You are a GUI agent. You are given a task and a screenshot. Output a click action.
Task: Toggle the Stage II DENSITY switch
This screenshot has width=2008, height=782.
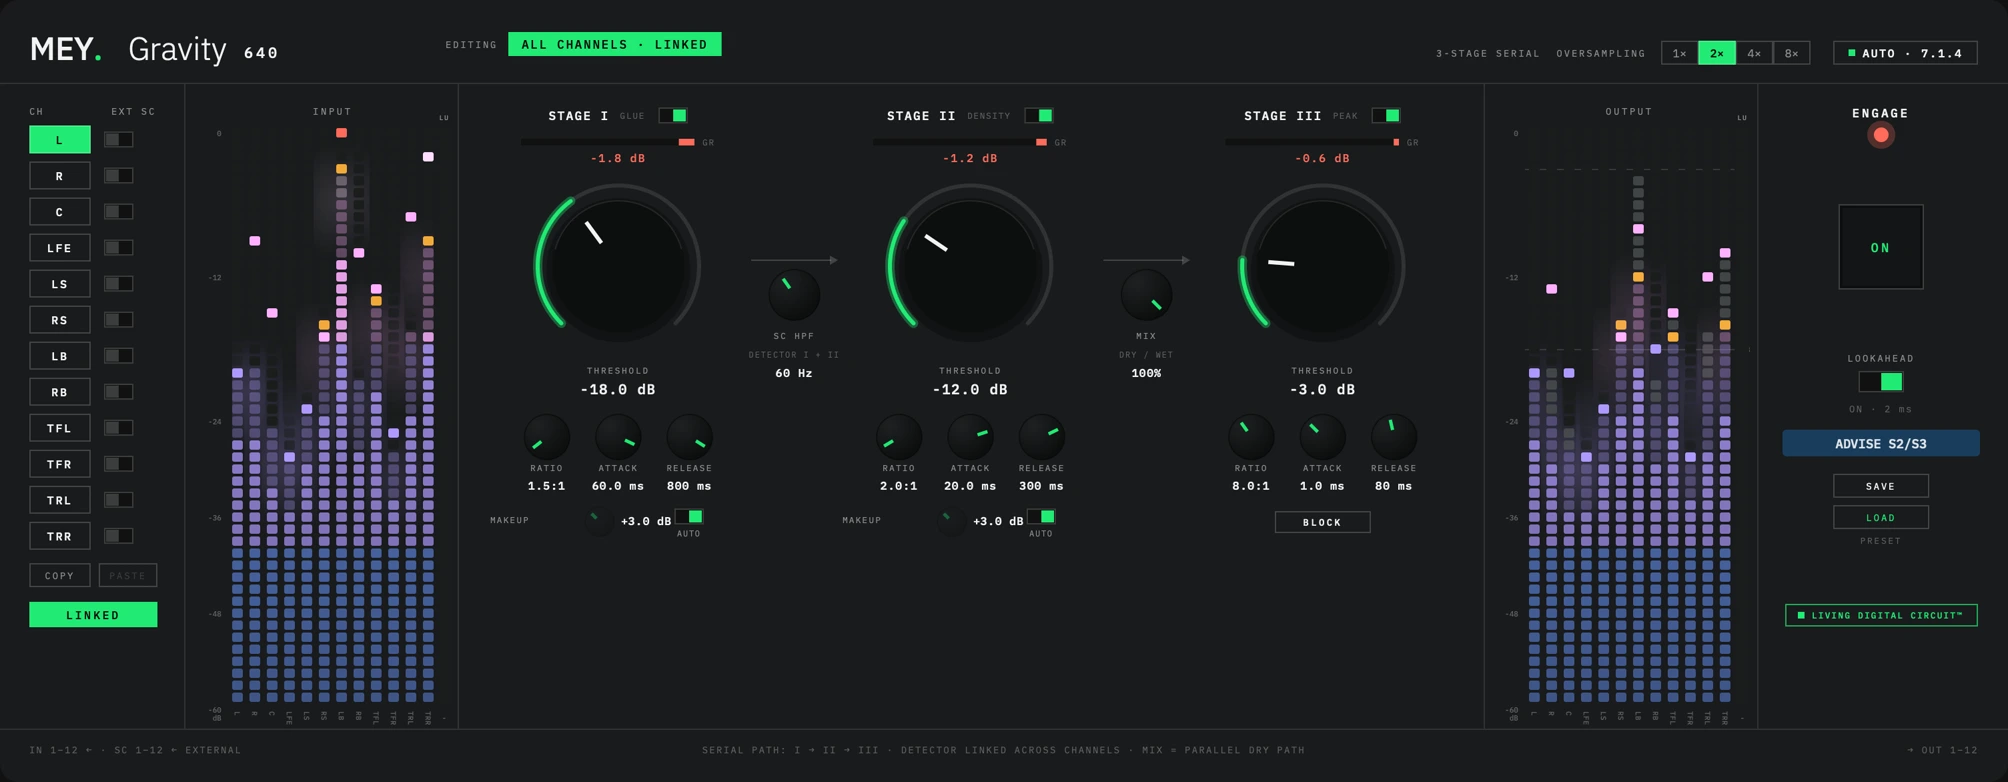pyautogui.click(x=1039, y=116)
